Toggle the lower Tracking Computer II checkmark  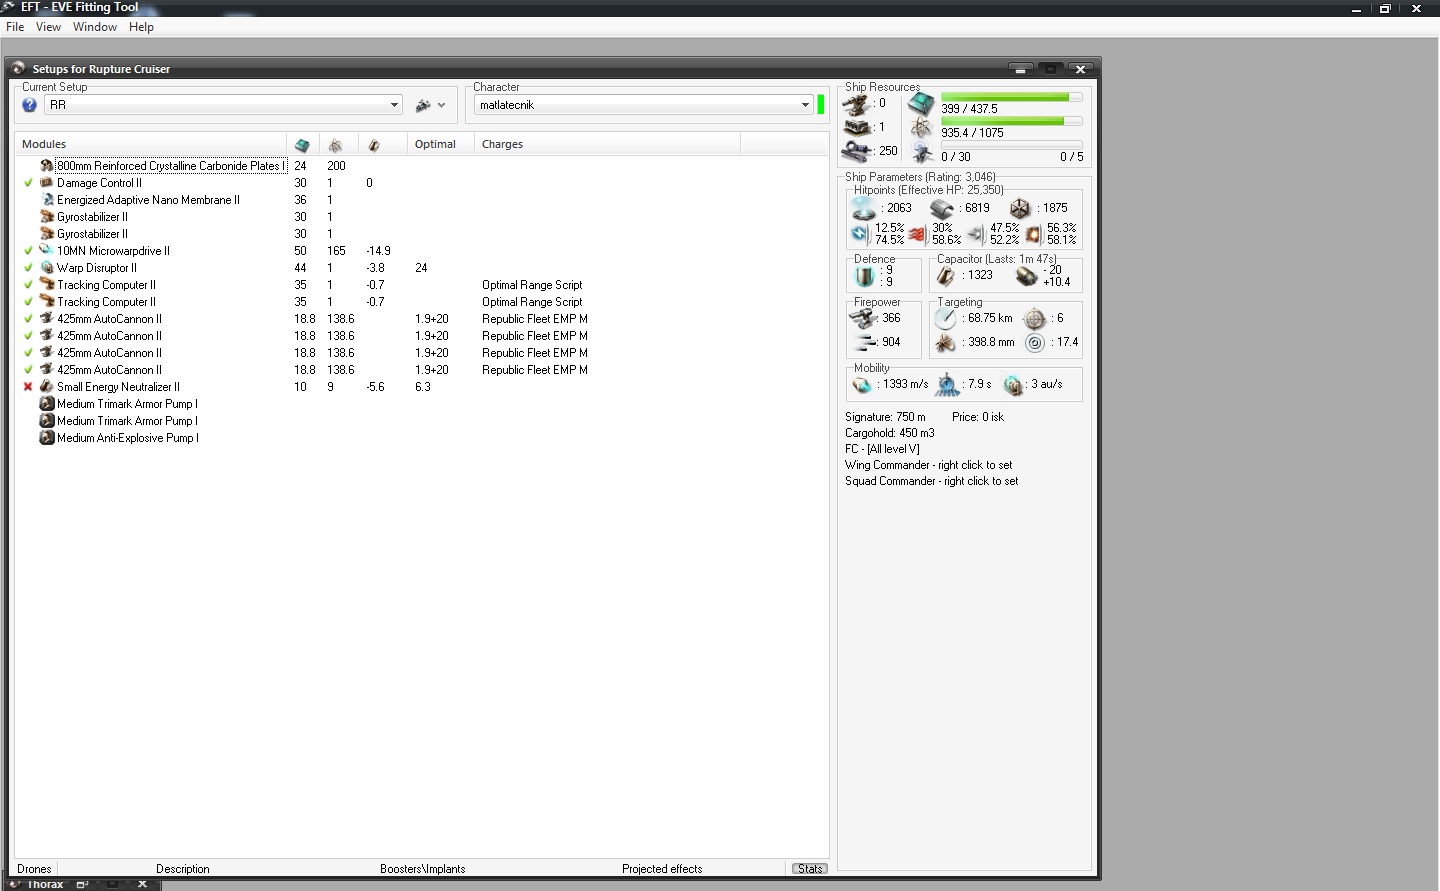click(28, 302)
